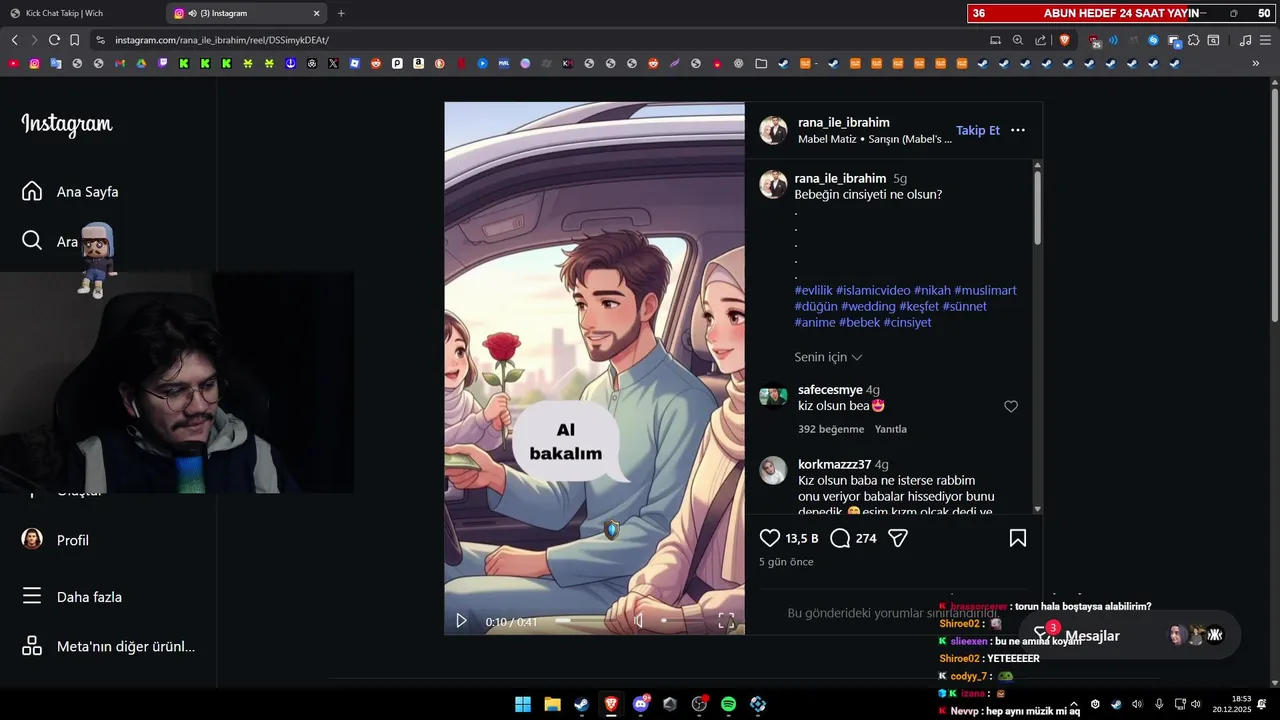Click the Mabel Matiz Sarışın audio link

click(x=875, y=139)
